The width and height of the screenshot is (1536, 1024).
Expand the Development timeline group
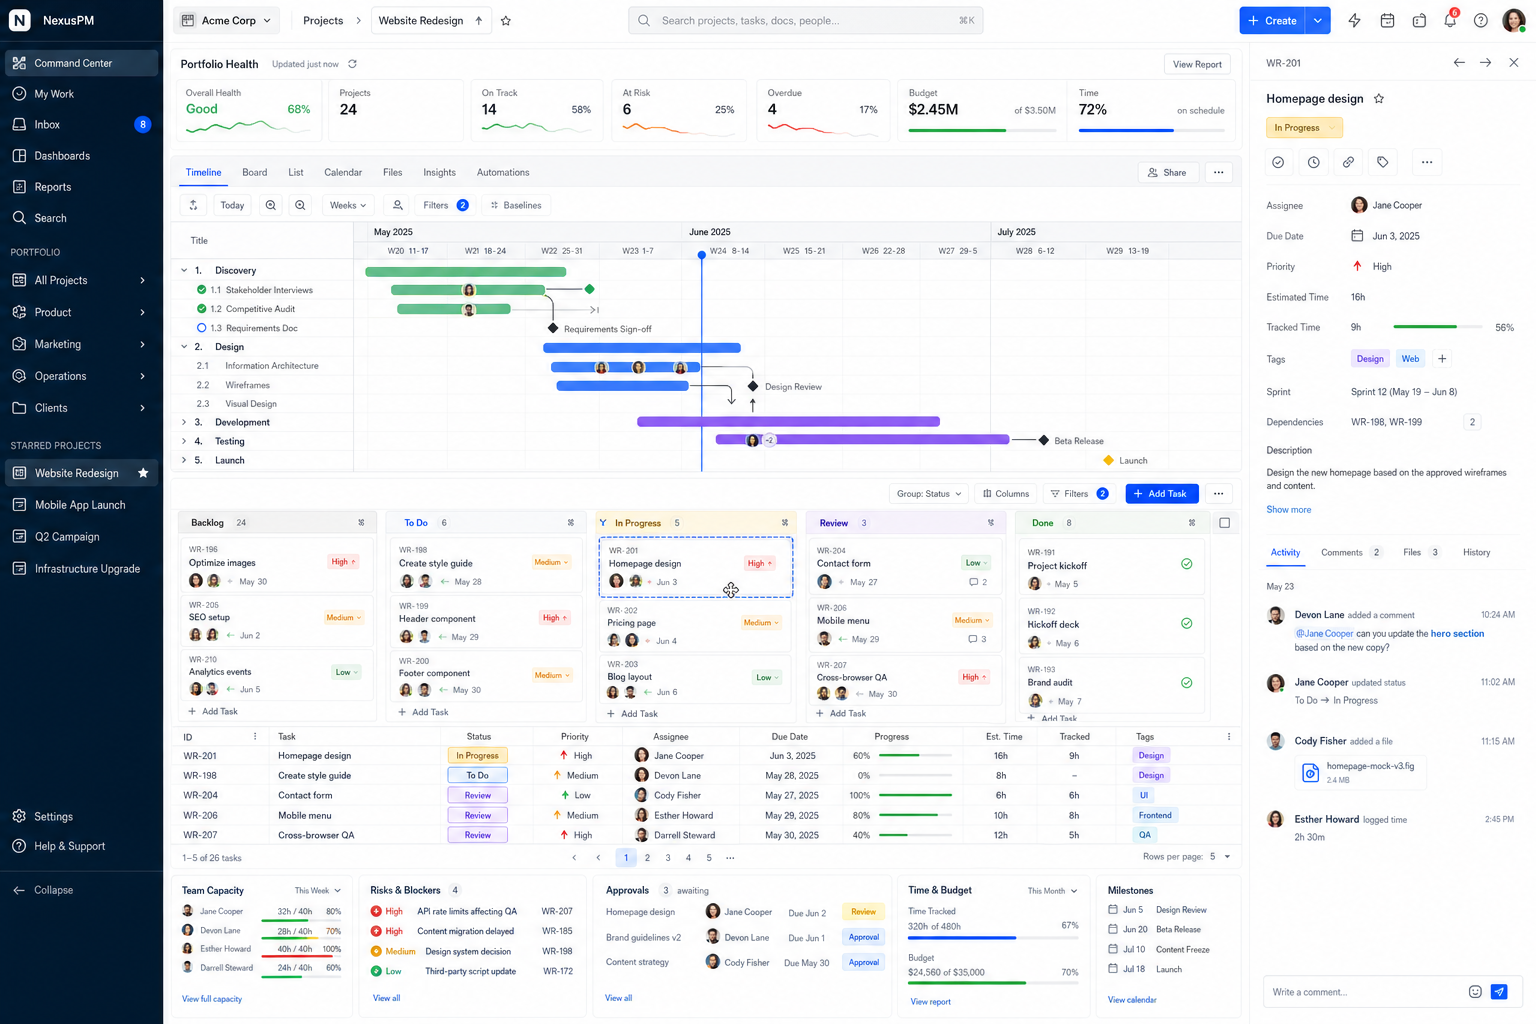(184, 422)
